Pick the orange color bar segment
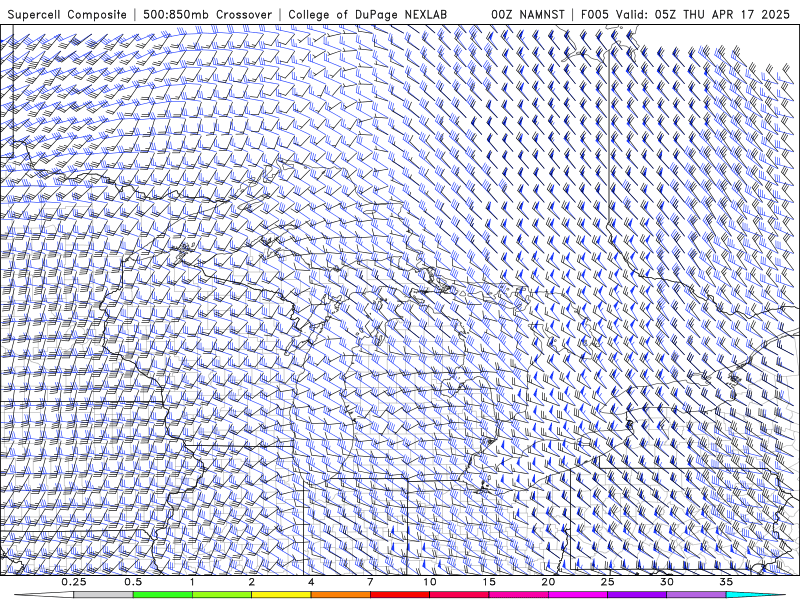Viewport: 800px width, 600px height. [340, 595]
